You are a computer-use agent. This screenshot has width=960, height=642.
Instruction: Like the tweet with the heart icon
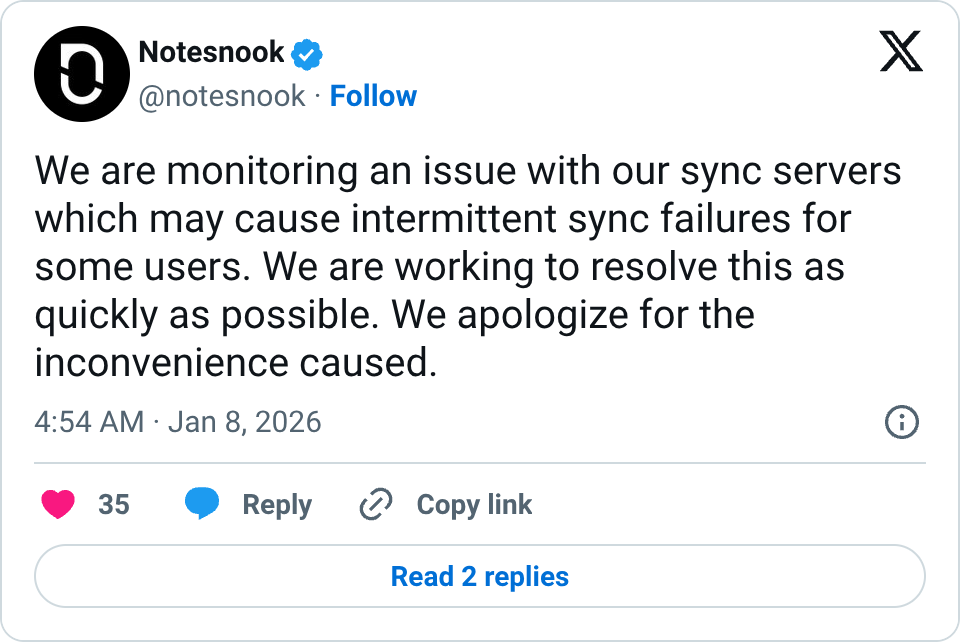(x=58, y=505)
